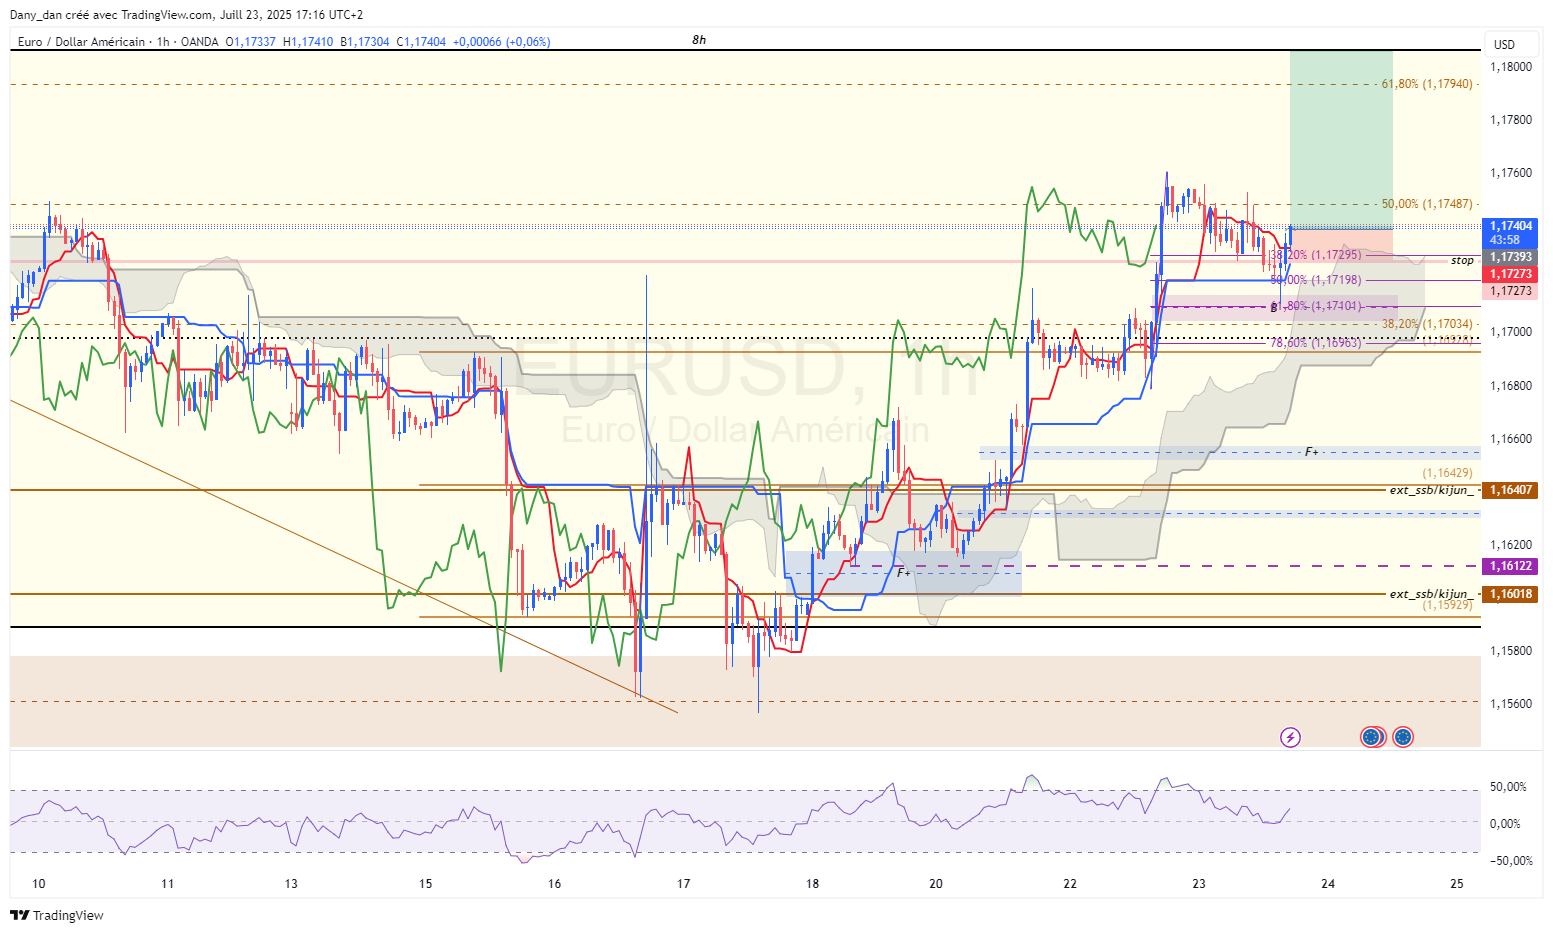Open the front EU flag icon of the overlapping pair
This screenshot has height=933, width=1553.
1370,738
